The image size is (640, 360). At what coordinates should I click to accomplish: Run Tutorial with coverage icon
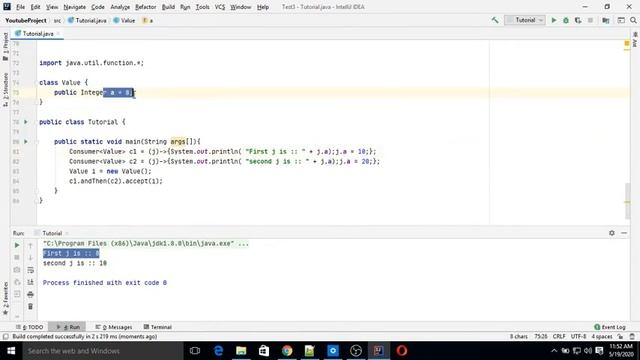pyautogui.click(x=578, y=20)
